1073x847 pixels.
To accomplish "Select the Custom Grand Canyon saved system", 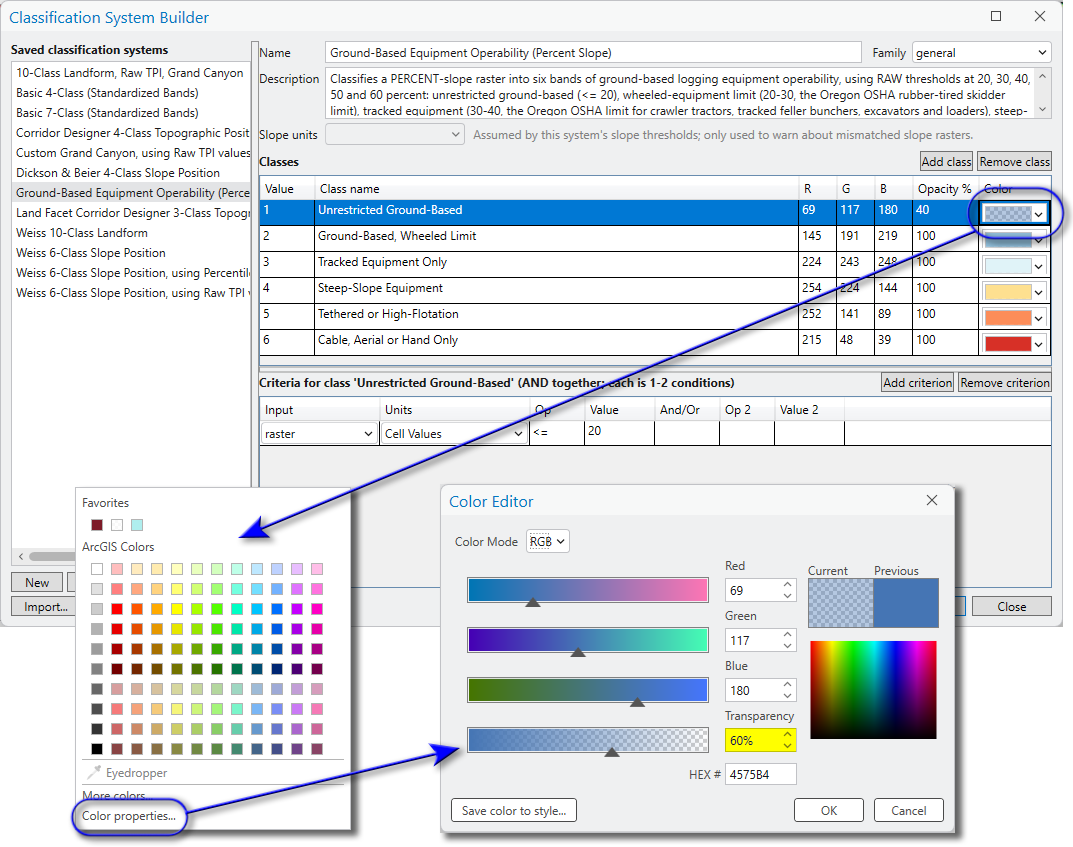I will coord(131,153).
